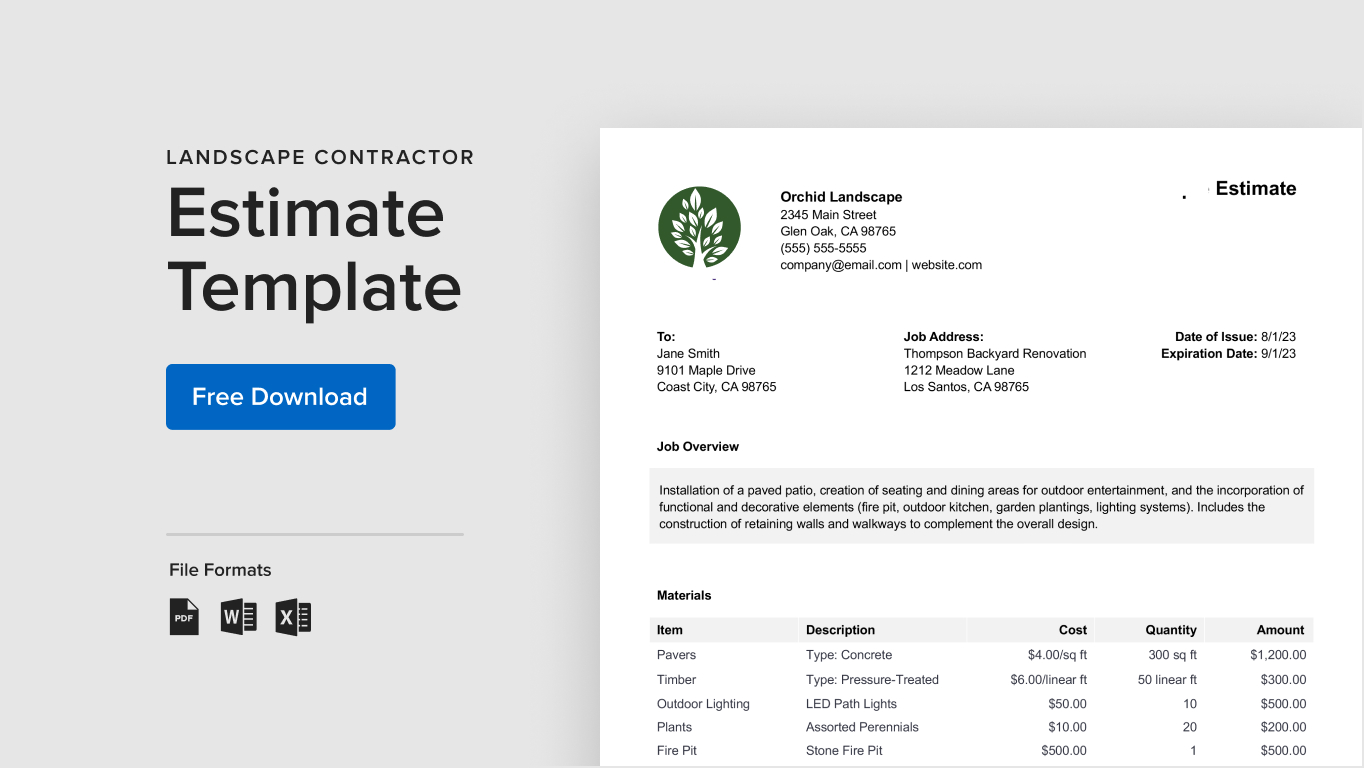Select the Amount column header
Screen dimensions: 1364x768
pos(1281,630)
